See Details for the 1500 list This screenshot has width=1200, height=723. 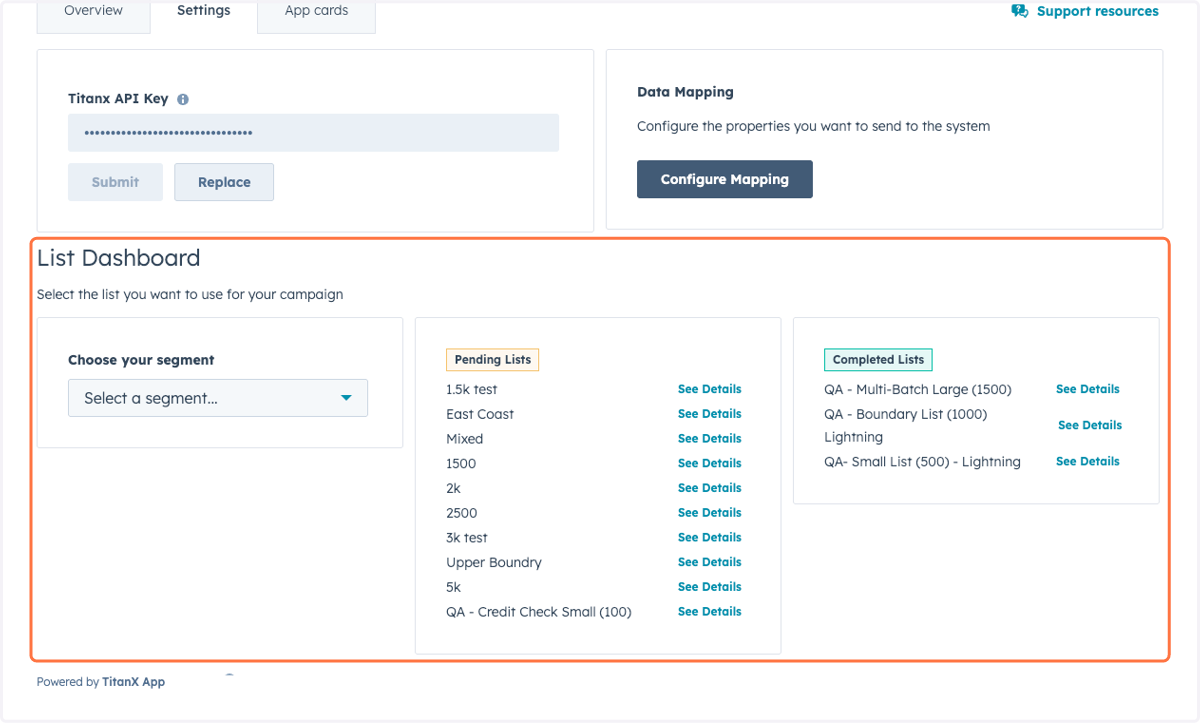[x=710, y=463]
